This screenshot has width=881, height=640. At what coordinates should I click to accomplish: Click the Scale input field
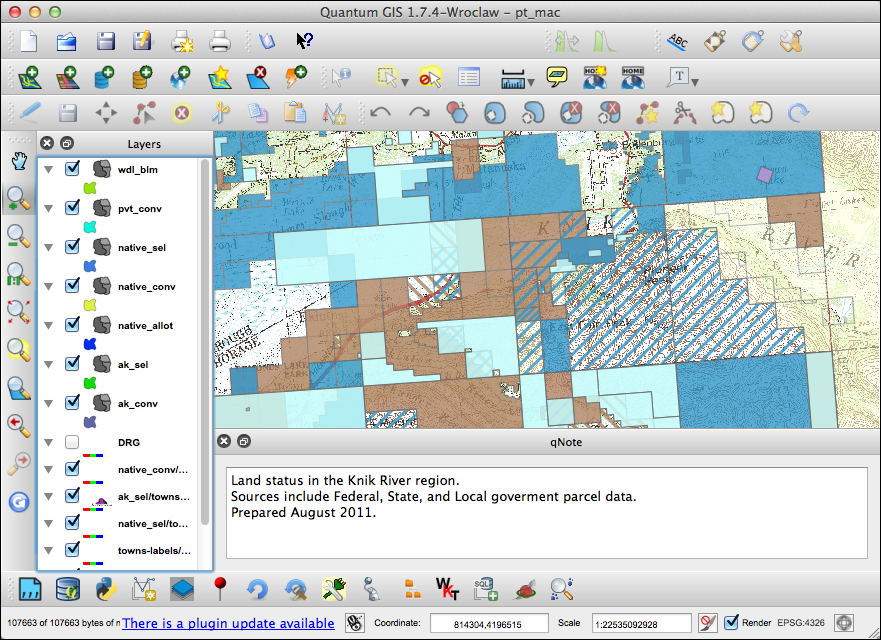(642, 624)
